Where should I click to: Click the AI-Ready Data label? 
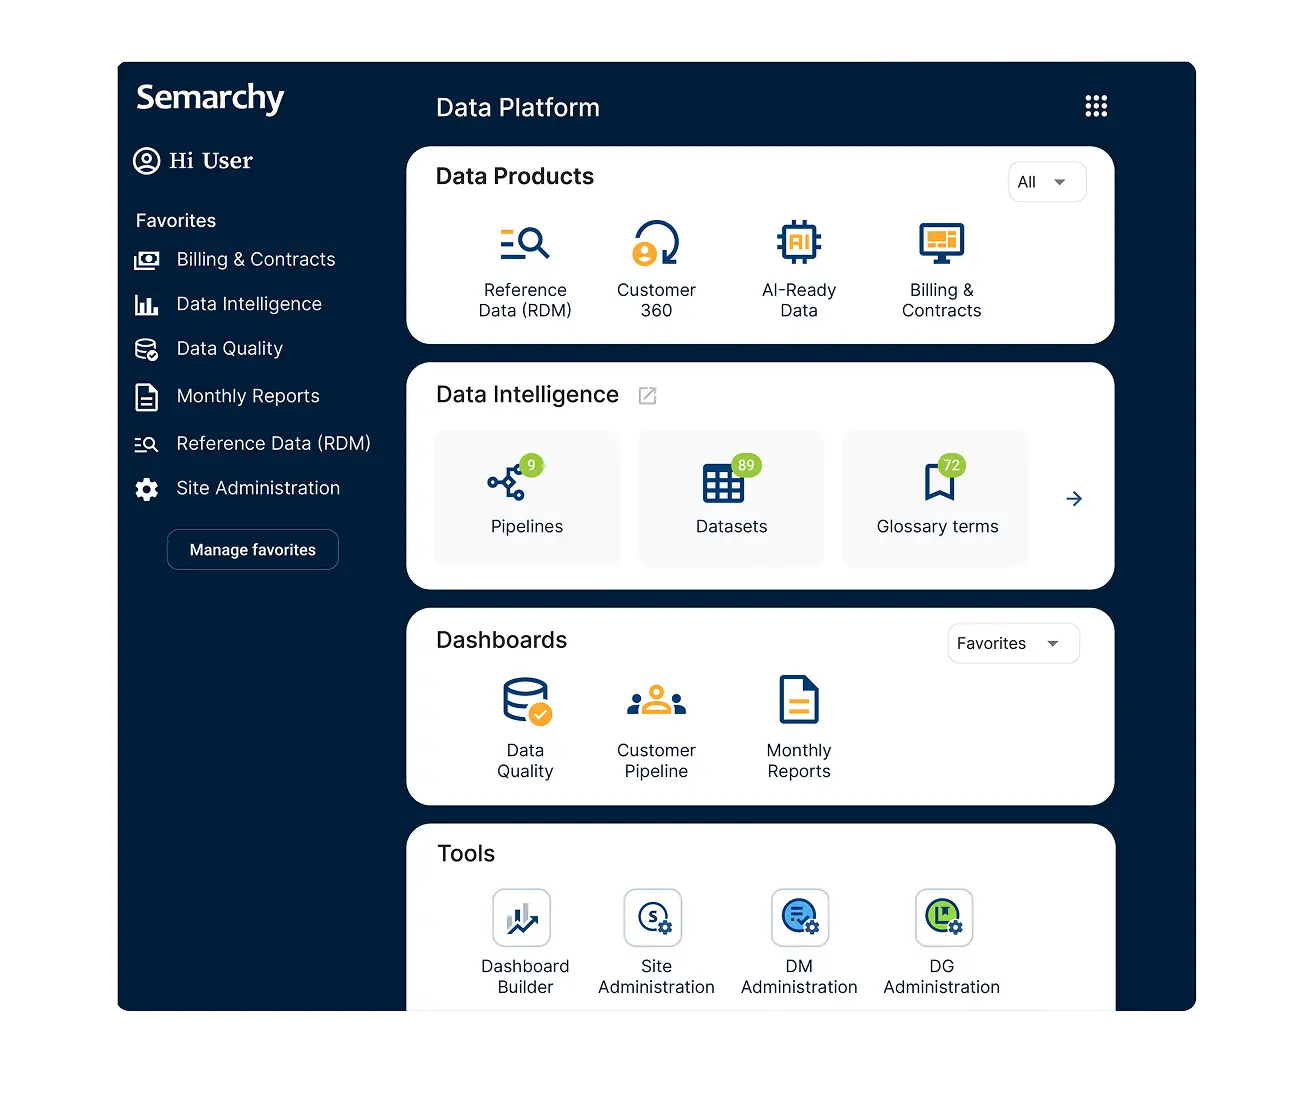click(799, 300)
